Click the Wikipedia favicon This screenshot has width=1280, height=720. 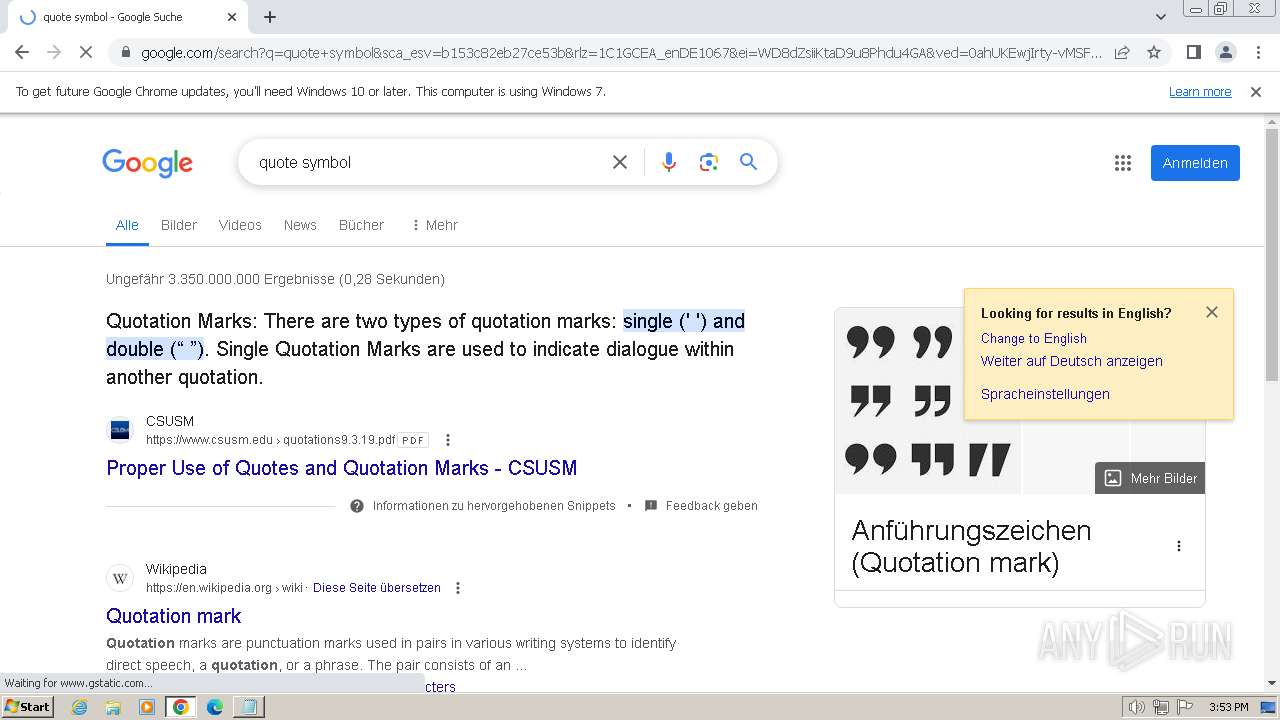click(120, 578)
